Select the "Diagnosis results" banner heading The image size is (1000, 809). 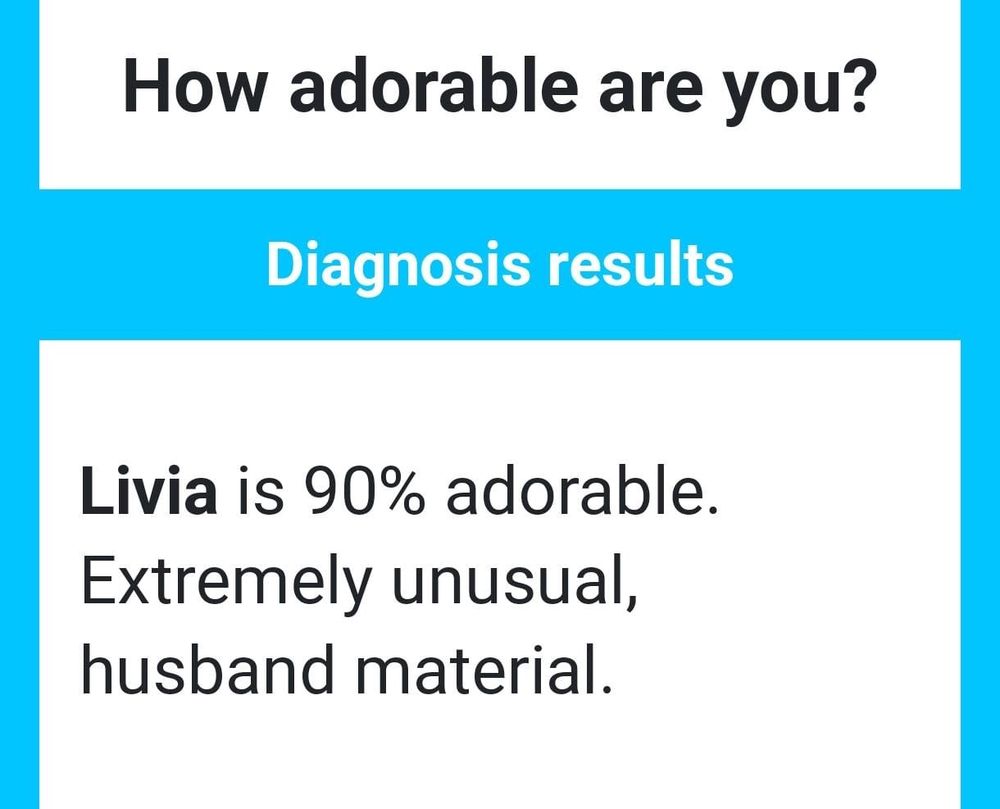coord(499,265)
